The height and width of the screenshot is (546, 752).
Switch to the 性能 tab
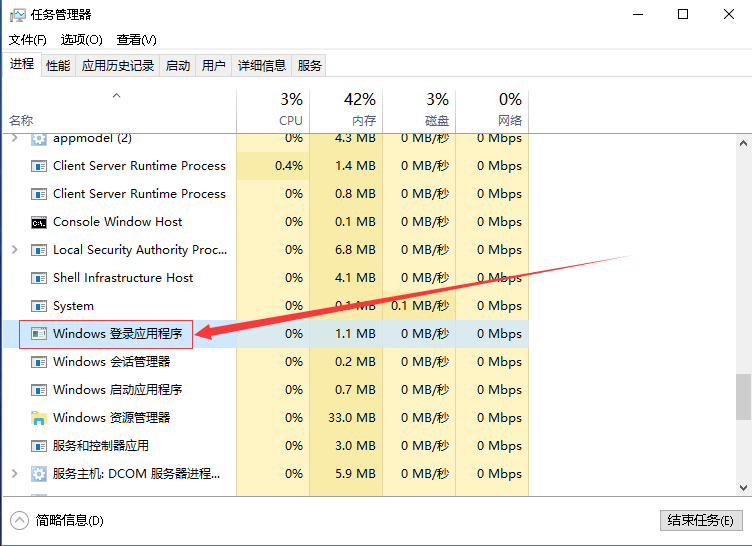click(x=58, y=65)
